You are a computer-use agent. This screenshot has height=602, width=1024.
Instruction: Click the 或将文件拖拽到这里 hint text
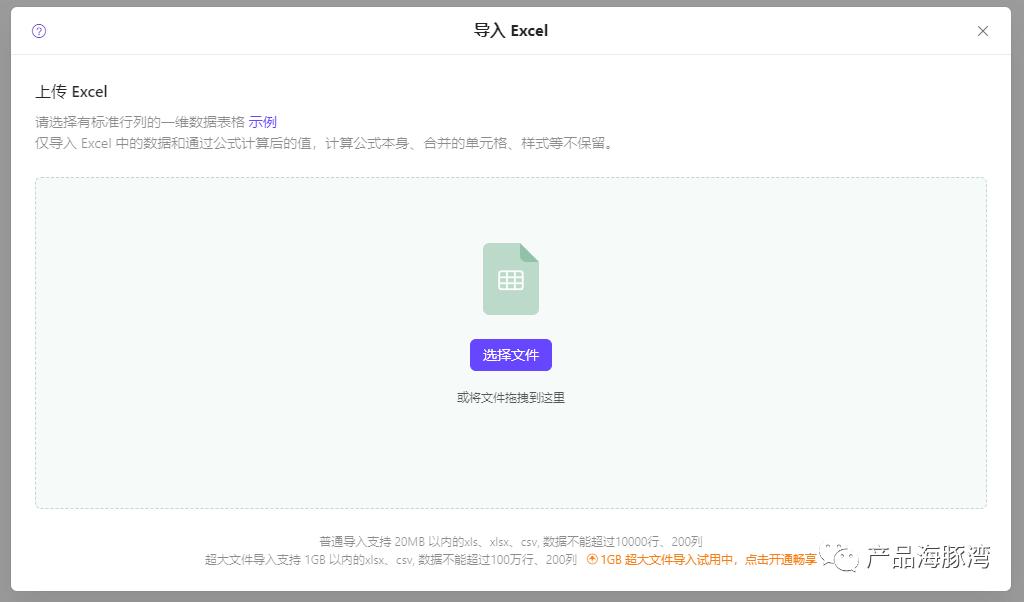(511, 396)
